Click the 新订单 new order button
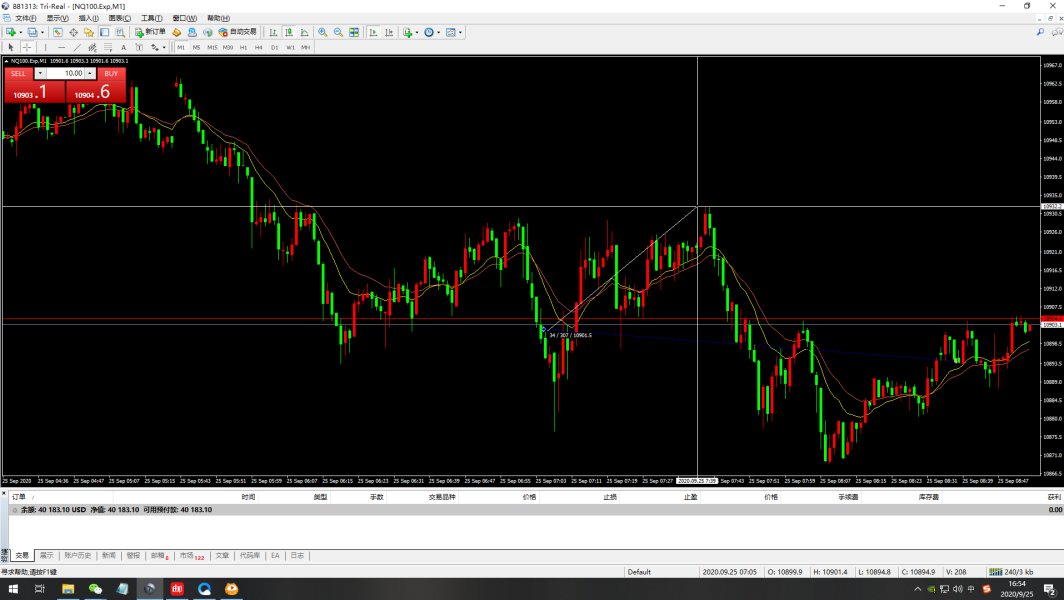Screen dimensions: 1064x600 [x=150, y=32]
